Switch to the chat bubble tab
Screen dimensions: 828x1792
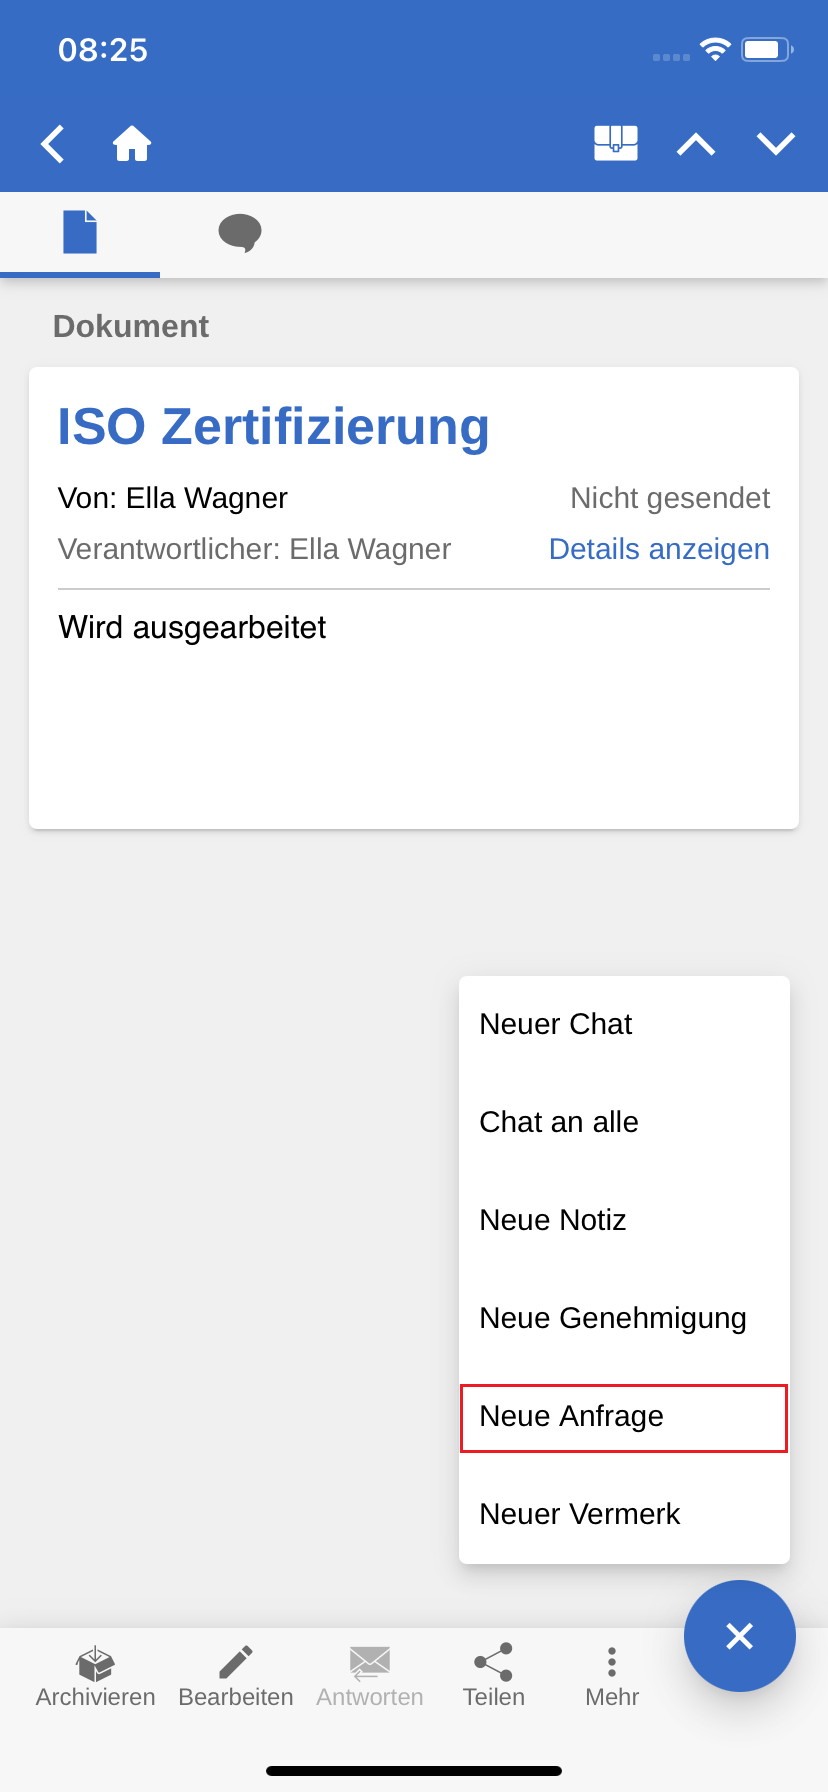[x=240, y=232]
